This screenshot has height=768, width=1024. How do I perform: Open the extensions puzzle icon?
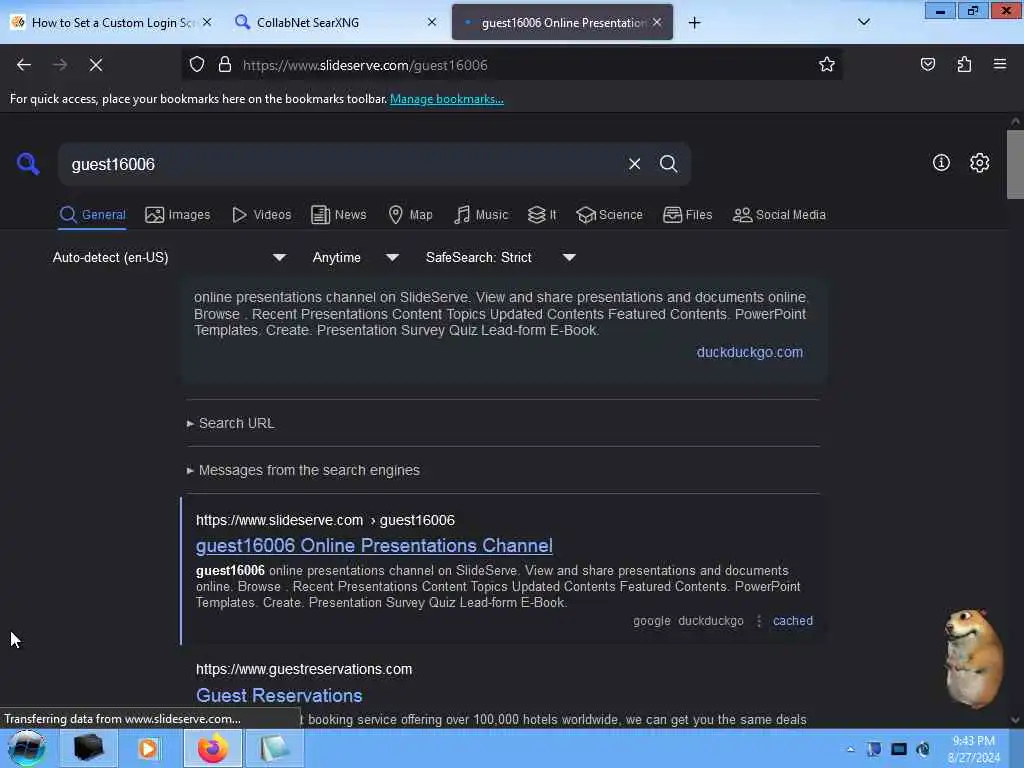click(964, 65)
